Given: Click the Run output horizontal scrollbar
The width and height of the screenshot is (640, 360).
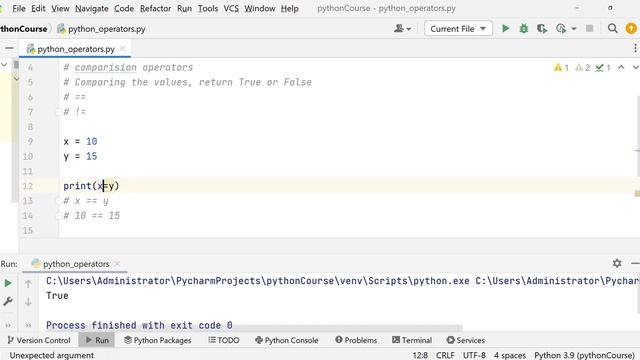Looking at the screenshot, I should 254,328.
